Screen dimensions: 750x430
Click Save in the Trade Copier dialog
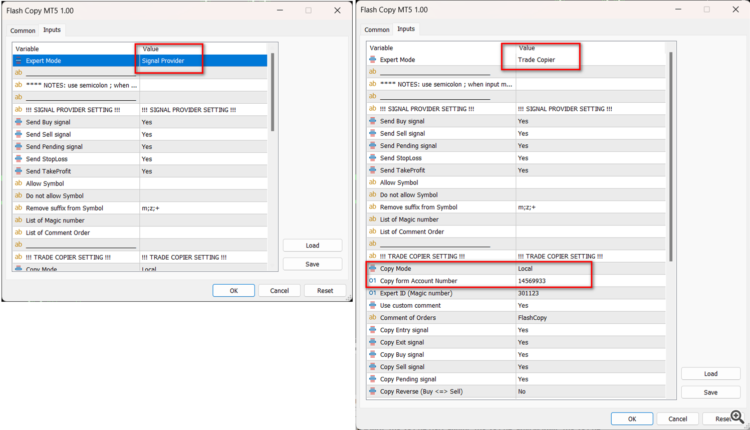coord(711,393)
